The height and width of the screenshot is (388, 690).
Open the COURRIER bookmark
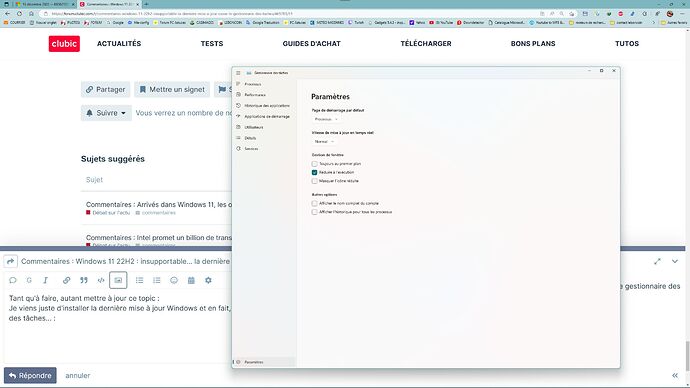point(15,22)
